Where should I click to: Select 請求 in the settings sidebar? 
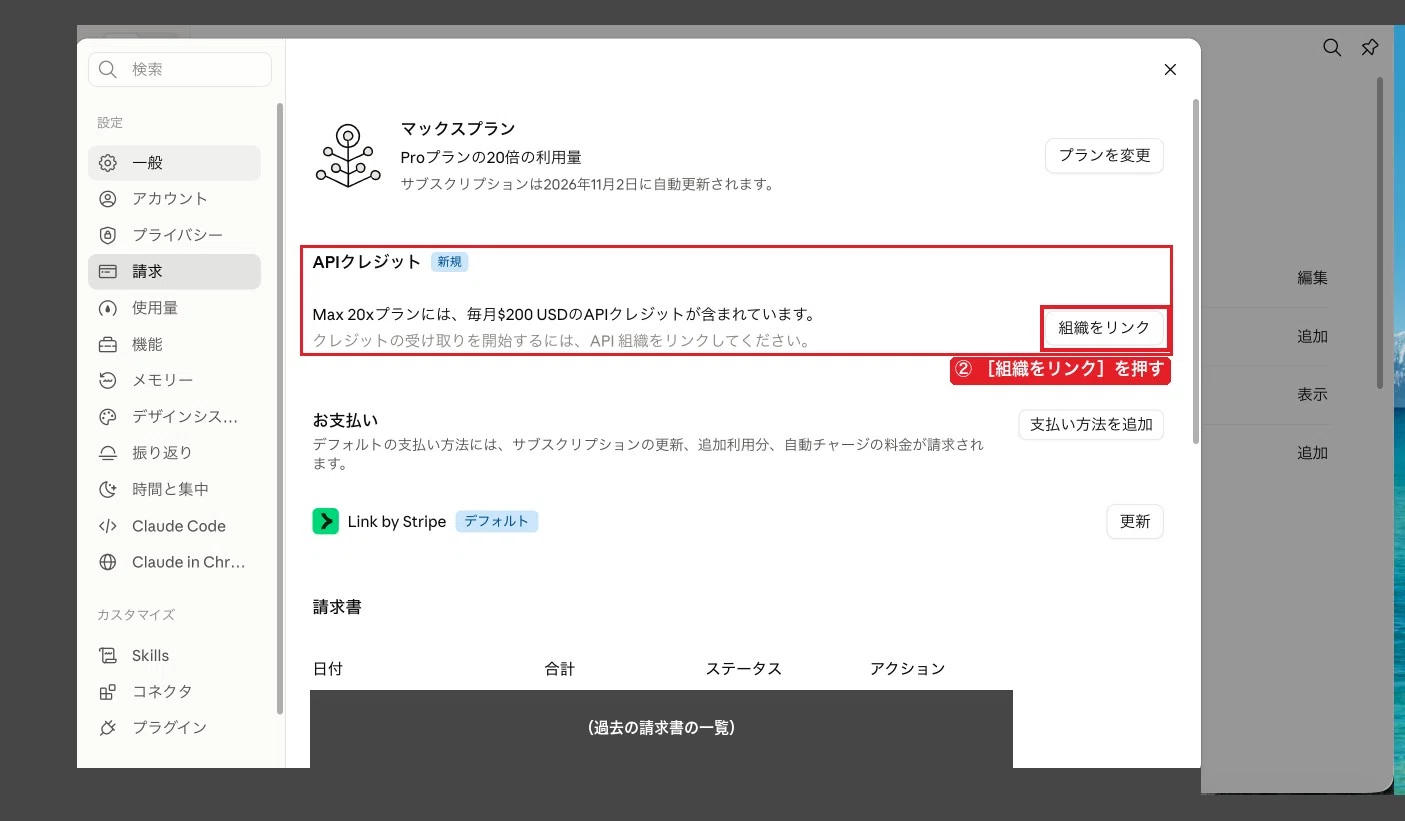tap(174, 271)
